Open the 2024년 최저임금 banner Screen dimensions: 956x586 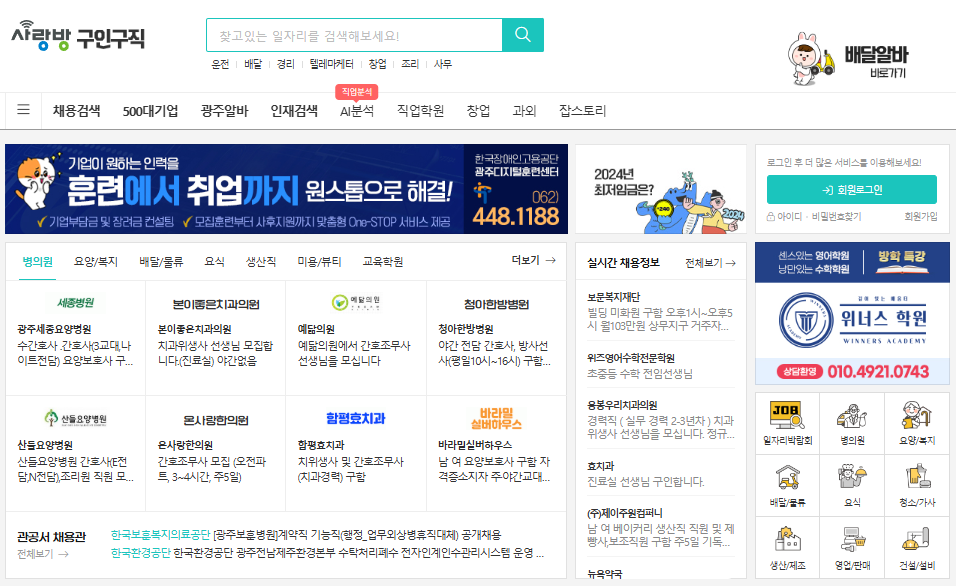pyautogui.click(x=661, y=189)
